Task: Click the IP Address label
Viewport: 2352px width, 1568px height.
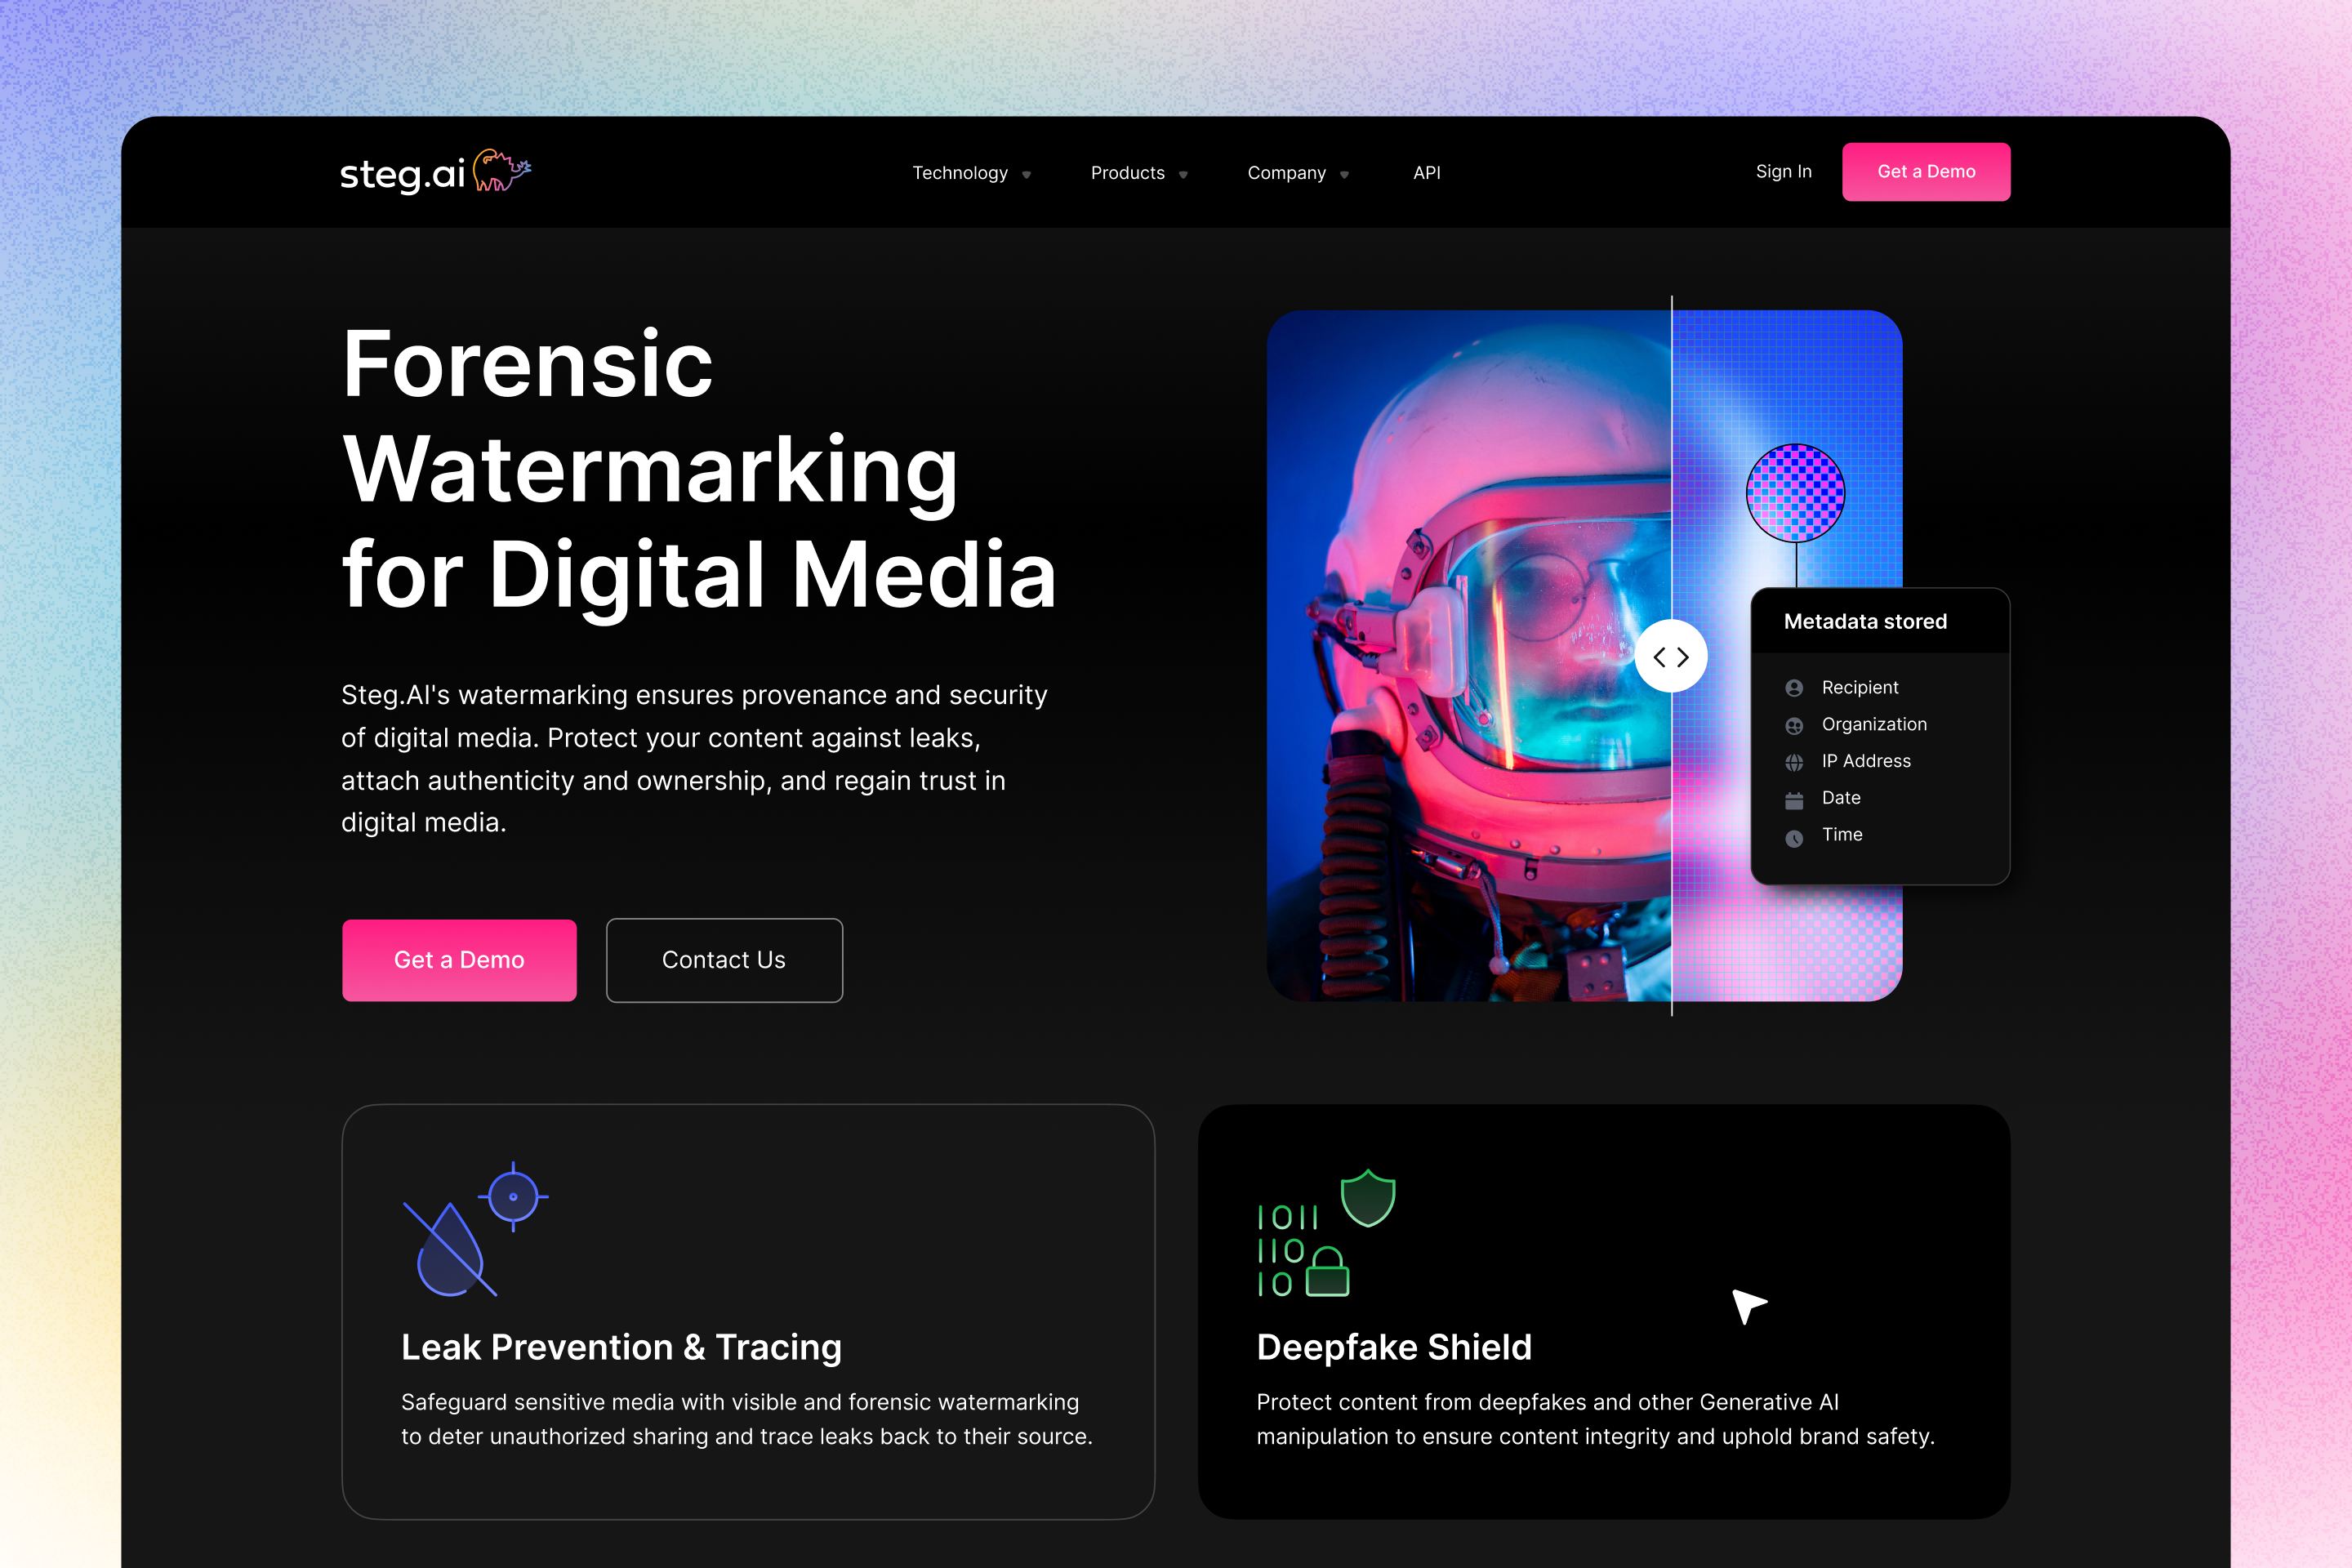Action: coord(1866,761)
